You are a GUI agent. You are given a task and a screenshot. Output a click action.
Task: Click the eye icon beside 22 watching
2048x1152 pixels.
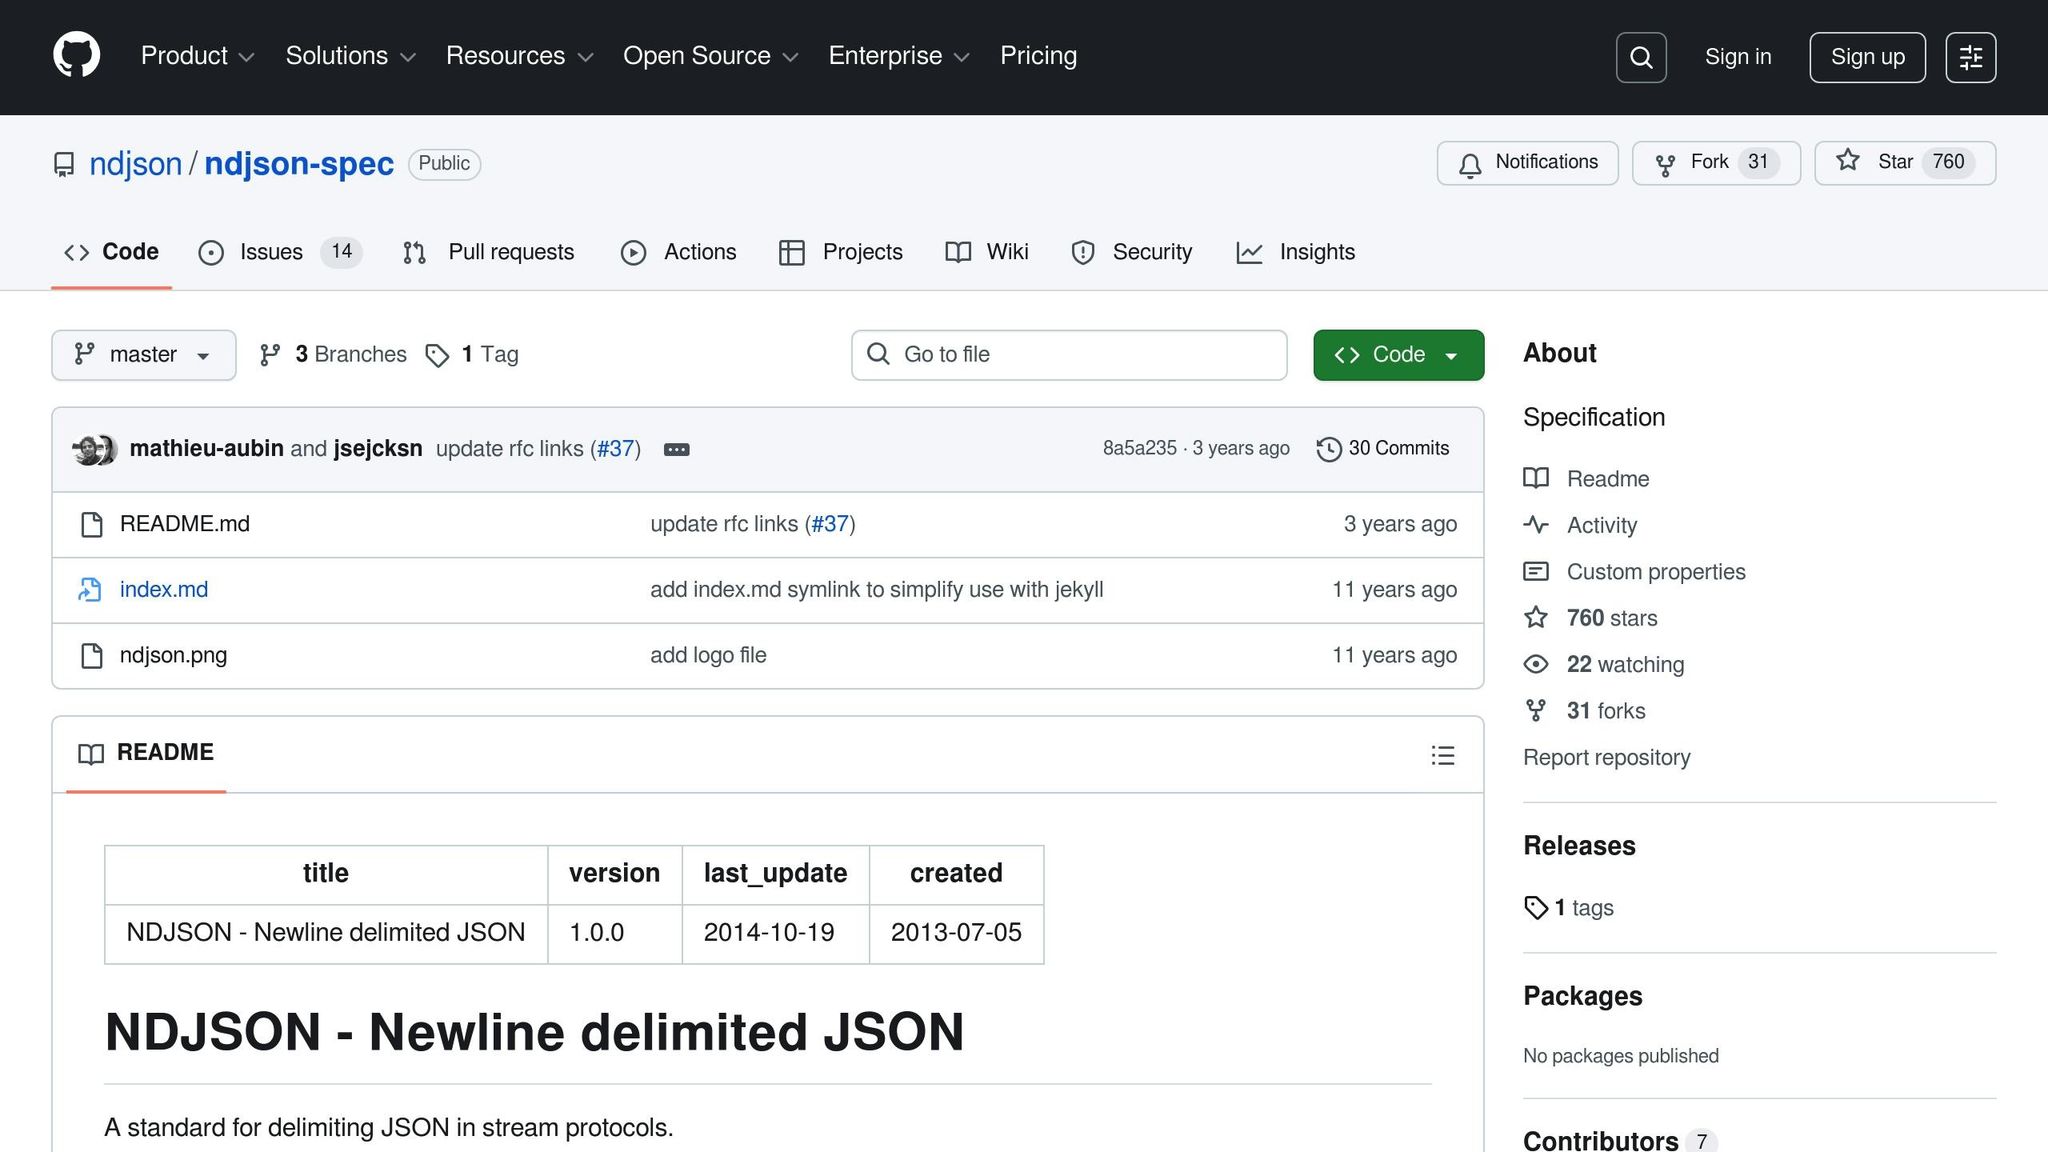pyautogui.click(x=1536, y=664)
